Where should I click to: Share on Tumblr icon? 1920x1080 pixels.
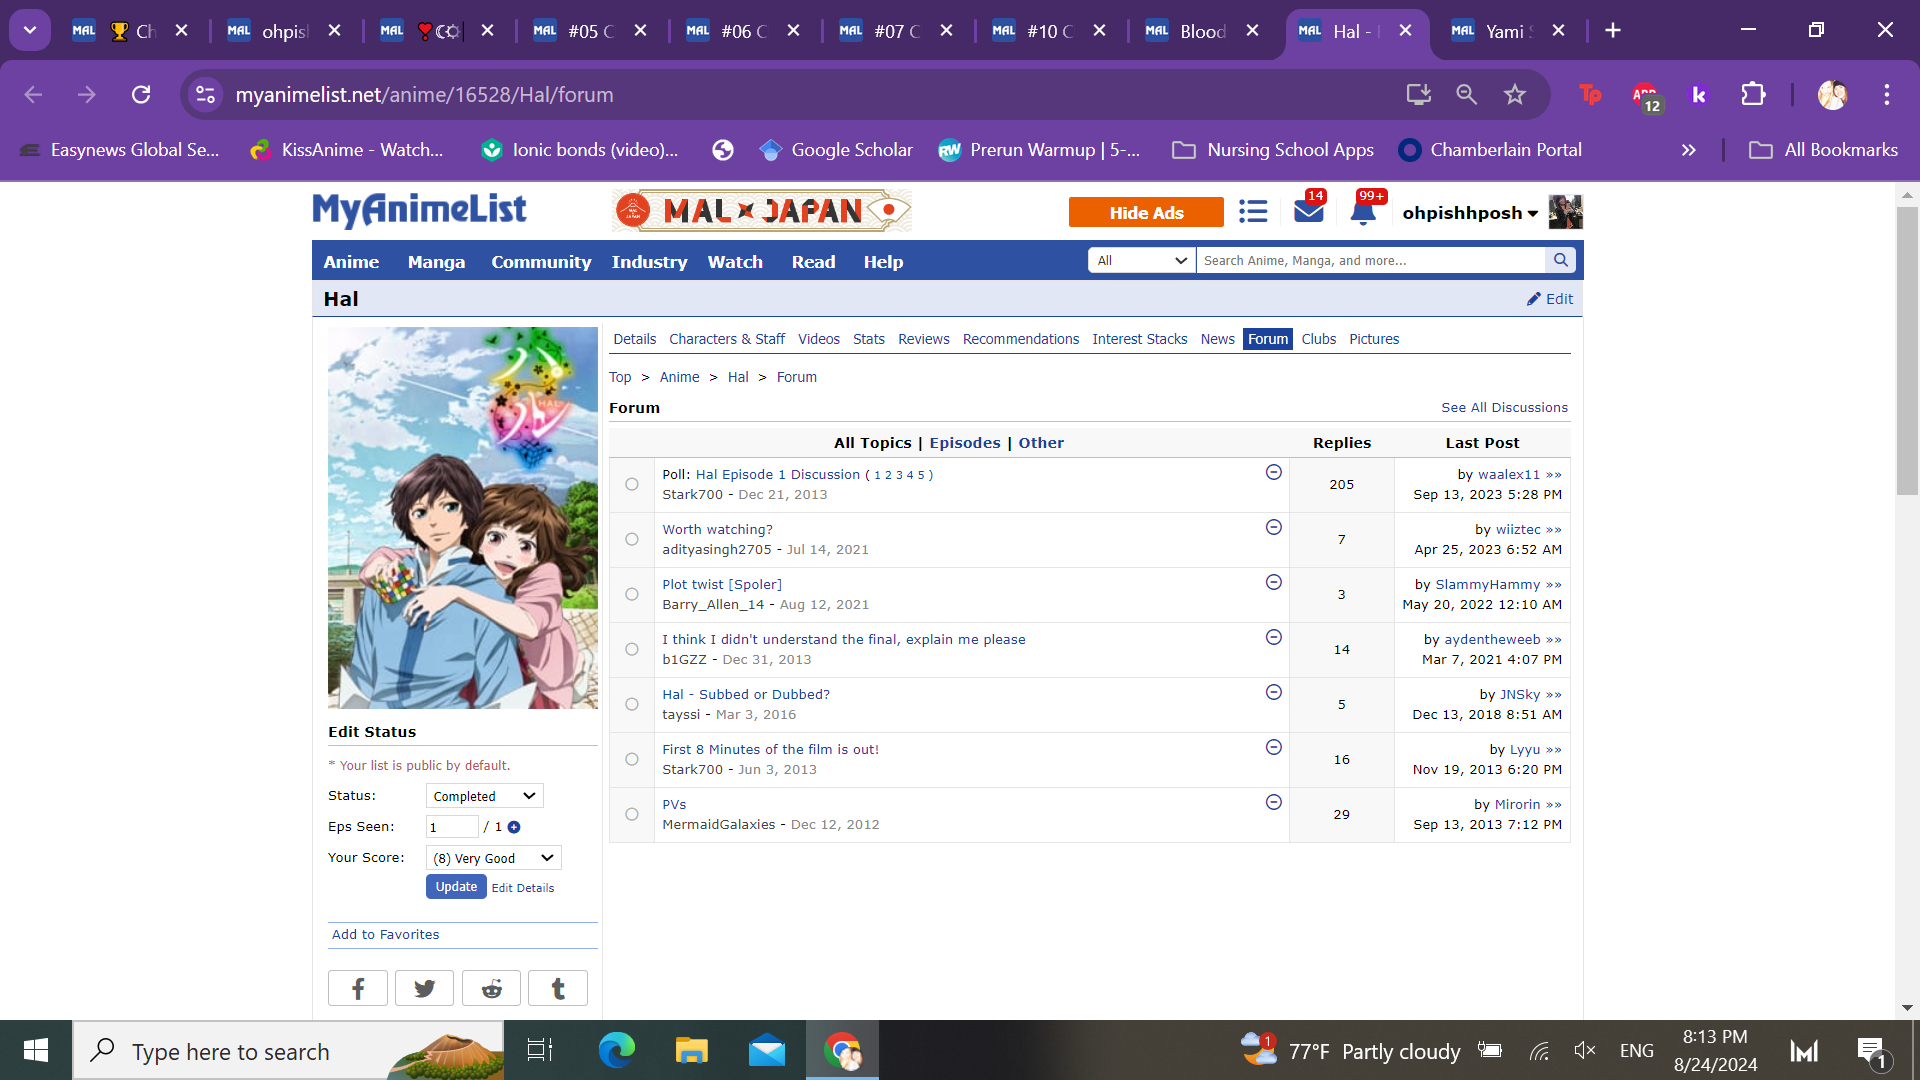(x=558, y=988)
